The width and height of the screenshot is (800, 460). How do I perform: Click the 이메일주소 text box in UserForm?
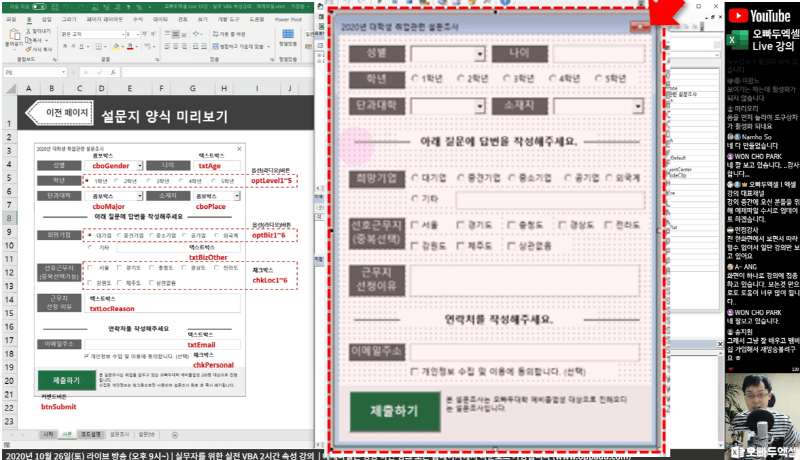pos(524,352)
